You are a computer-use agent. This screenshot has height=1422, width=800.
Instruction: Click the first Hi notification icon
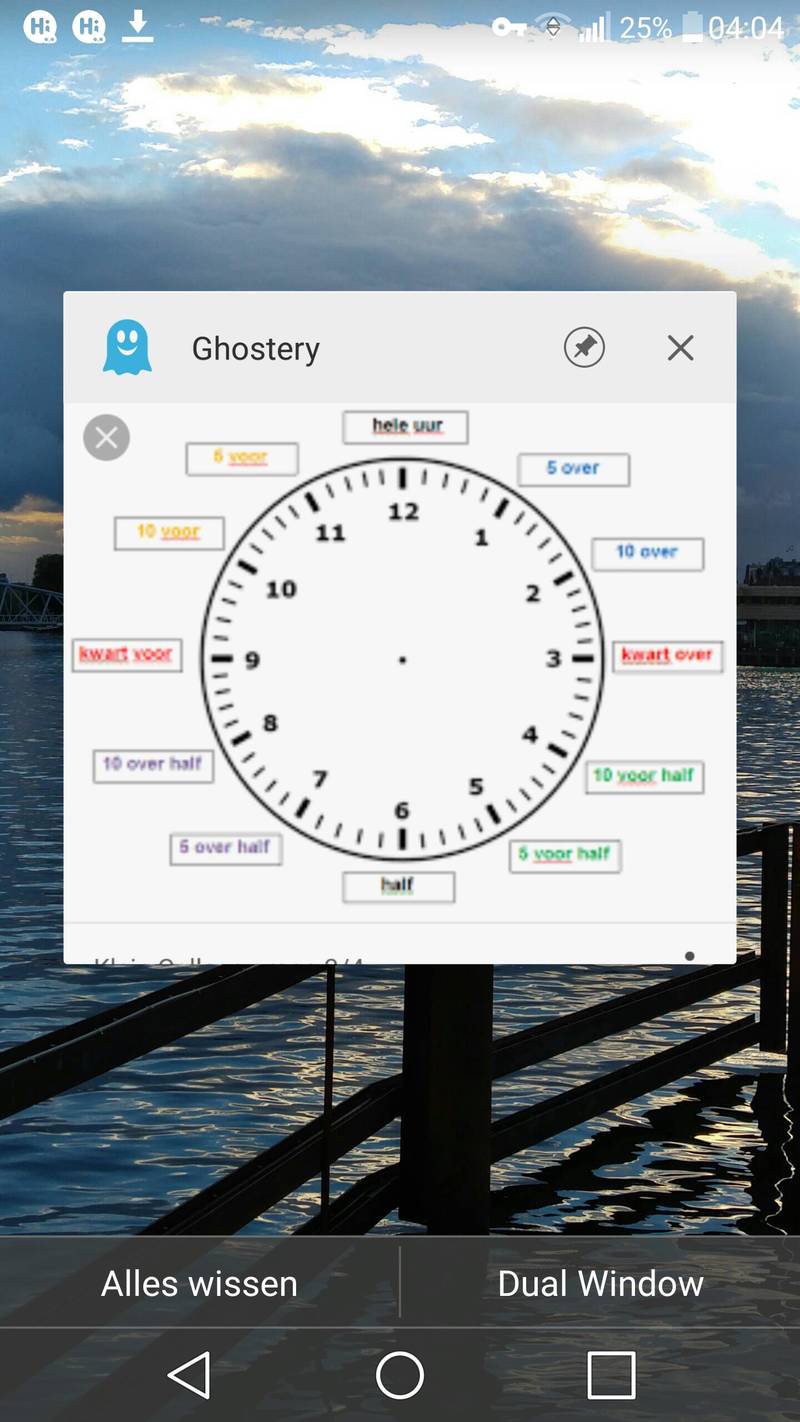click(x=38, y=27)
